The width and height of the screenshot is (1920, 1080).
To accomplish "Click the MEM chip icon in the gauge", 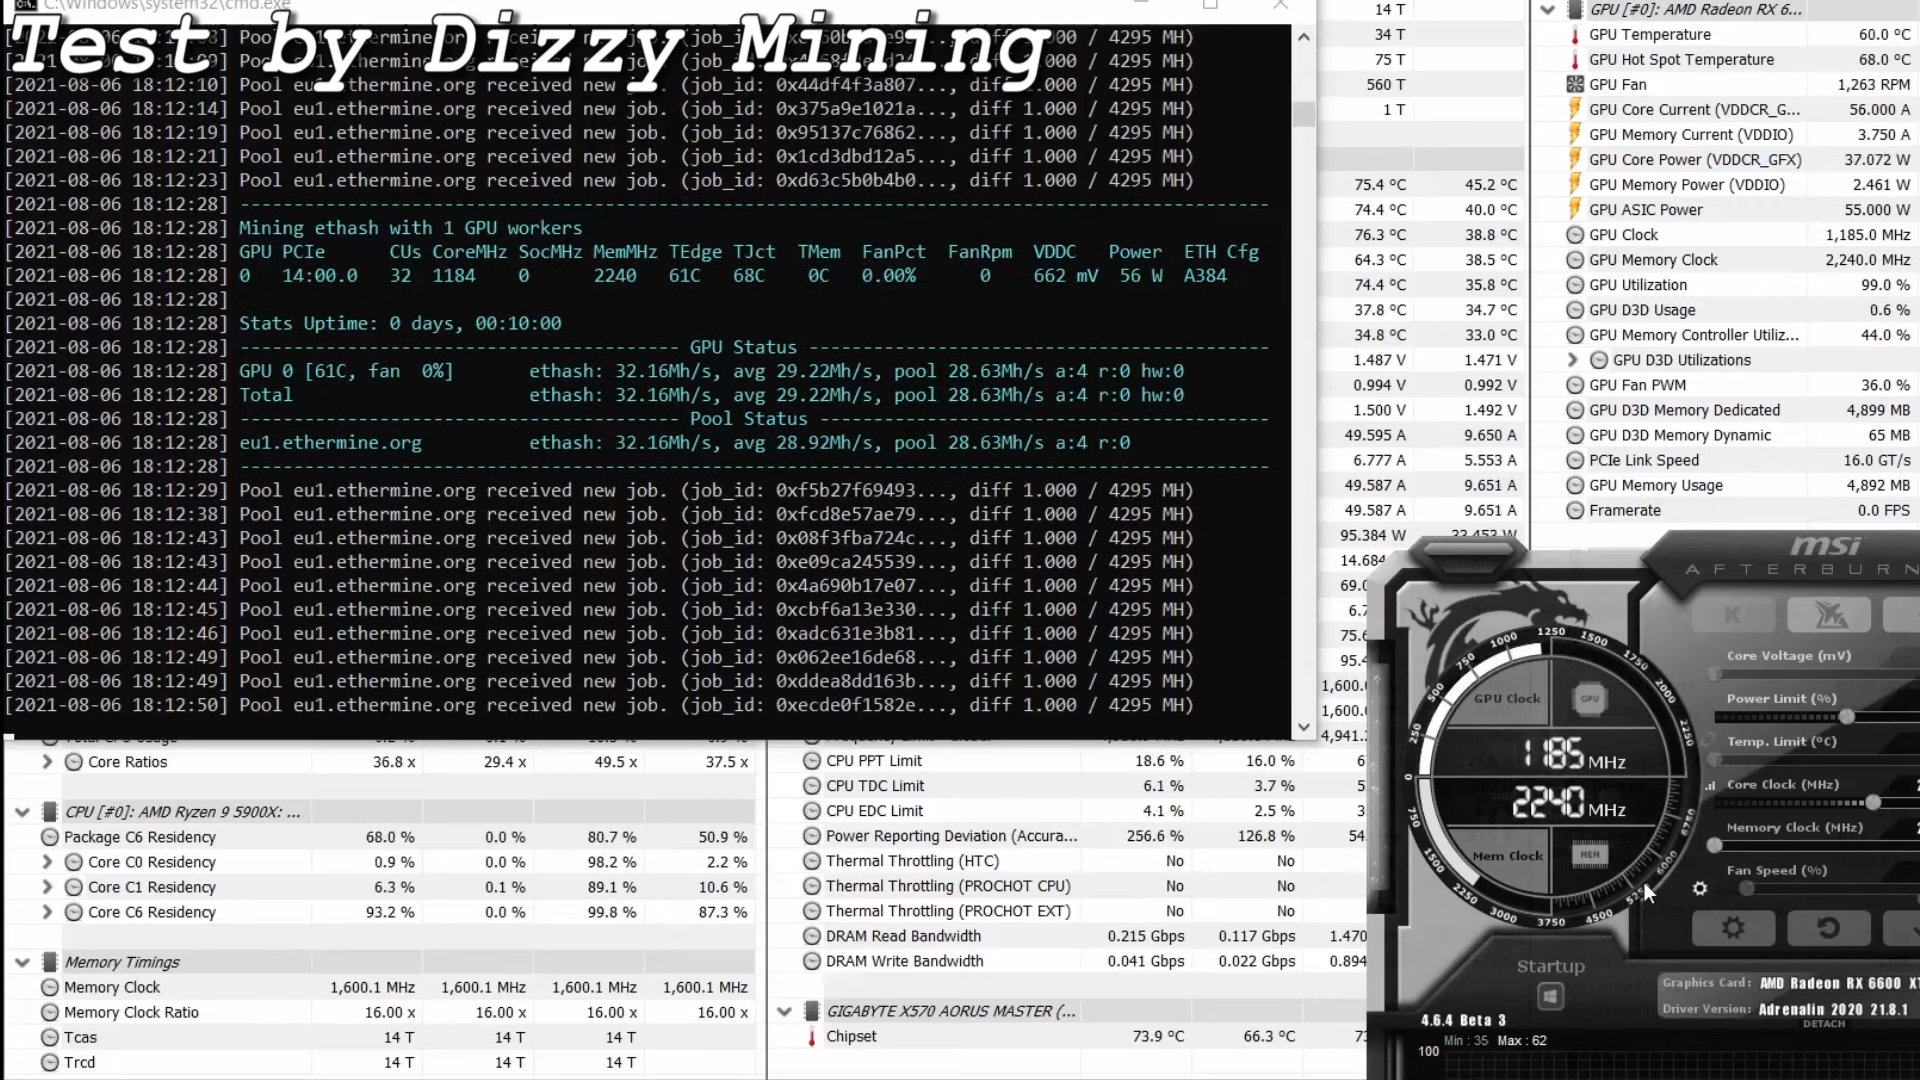I will coord(1590,854).
